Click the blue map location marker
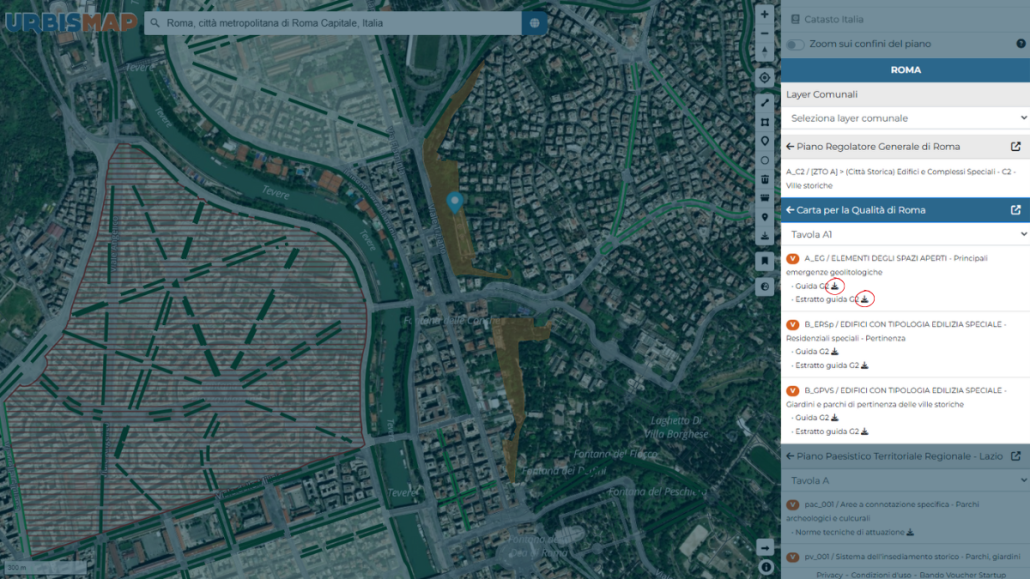1030x579 pixels. tap(455, 202)
